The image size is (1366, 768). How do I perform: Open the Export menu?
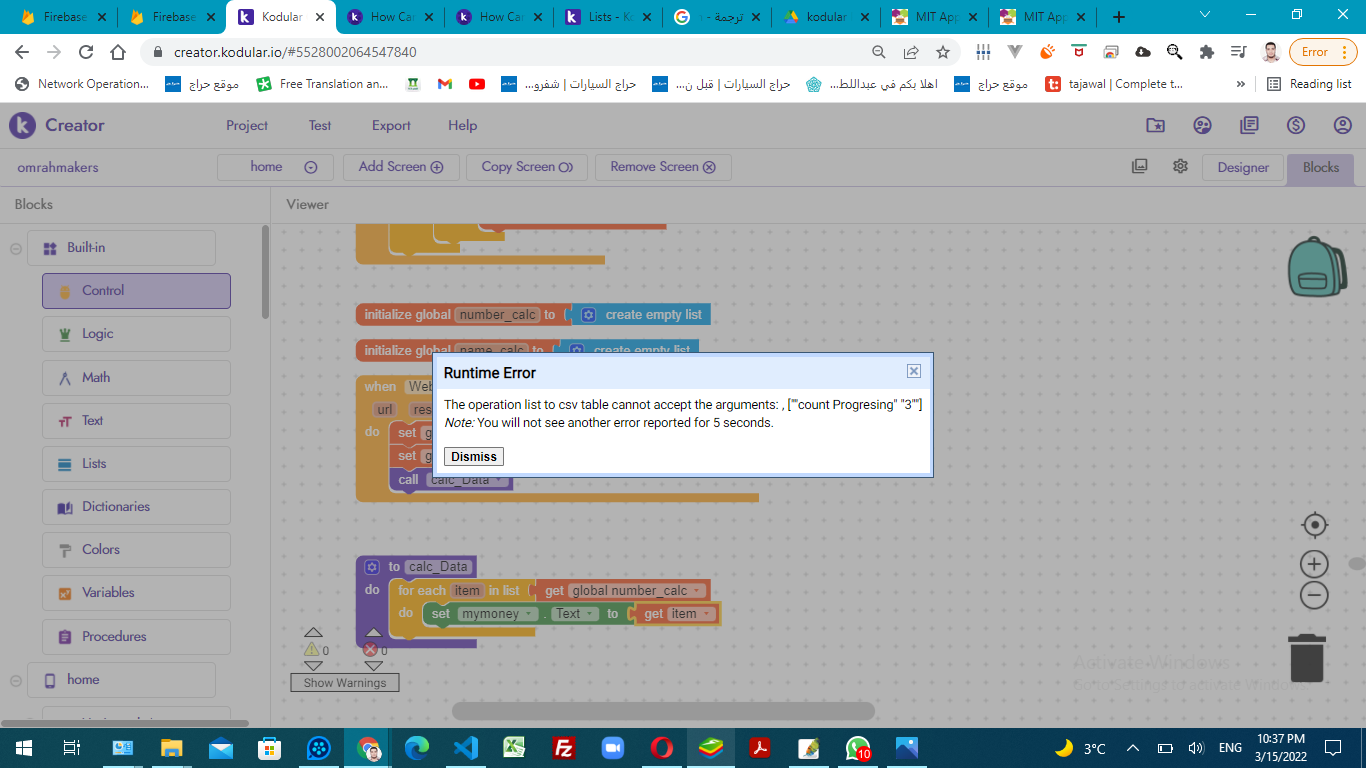(x=391, y=125)
